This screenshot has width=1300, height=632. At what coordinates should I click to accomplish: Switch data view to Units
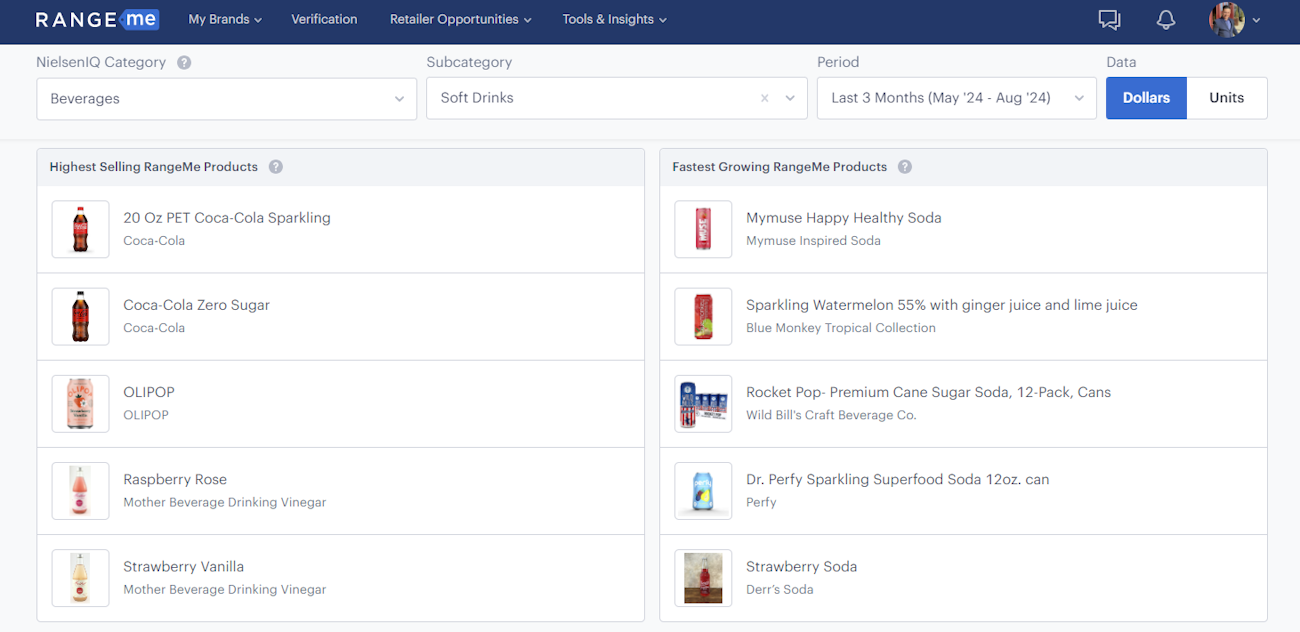click(x=1226, y=98)
